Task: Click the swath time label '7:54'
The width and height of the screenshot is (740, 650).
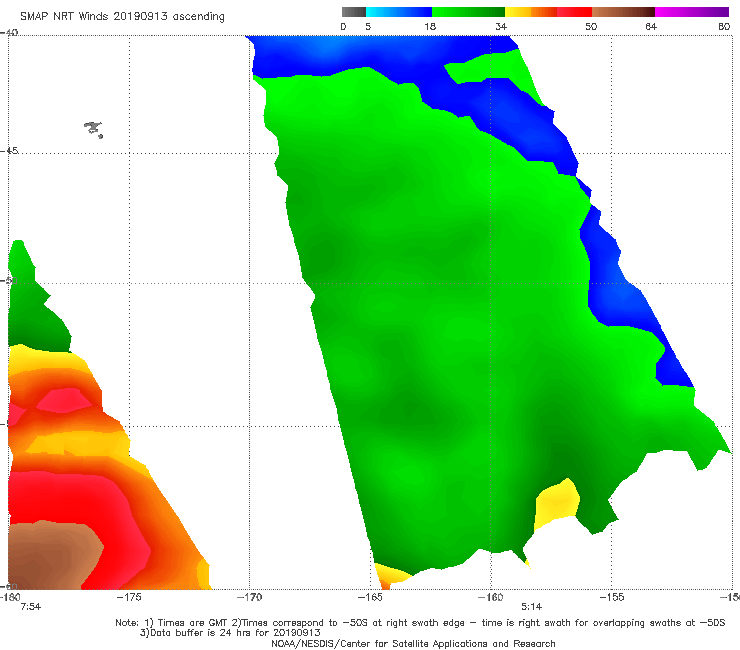Action: pyautogui.click(x=31, y=607)
